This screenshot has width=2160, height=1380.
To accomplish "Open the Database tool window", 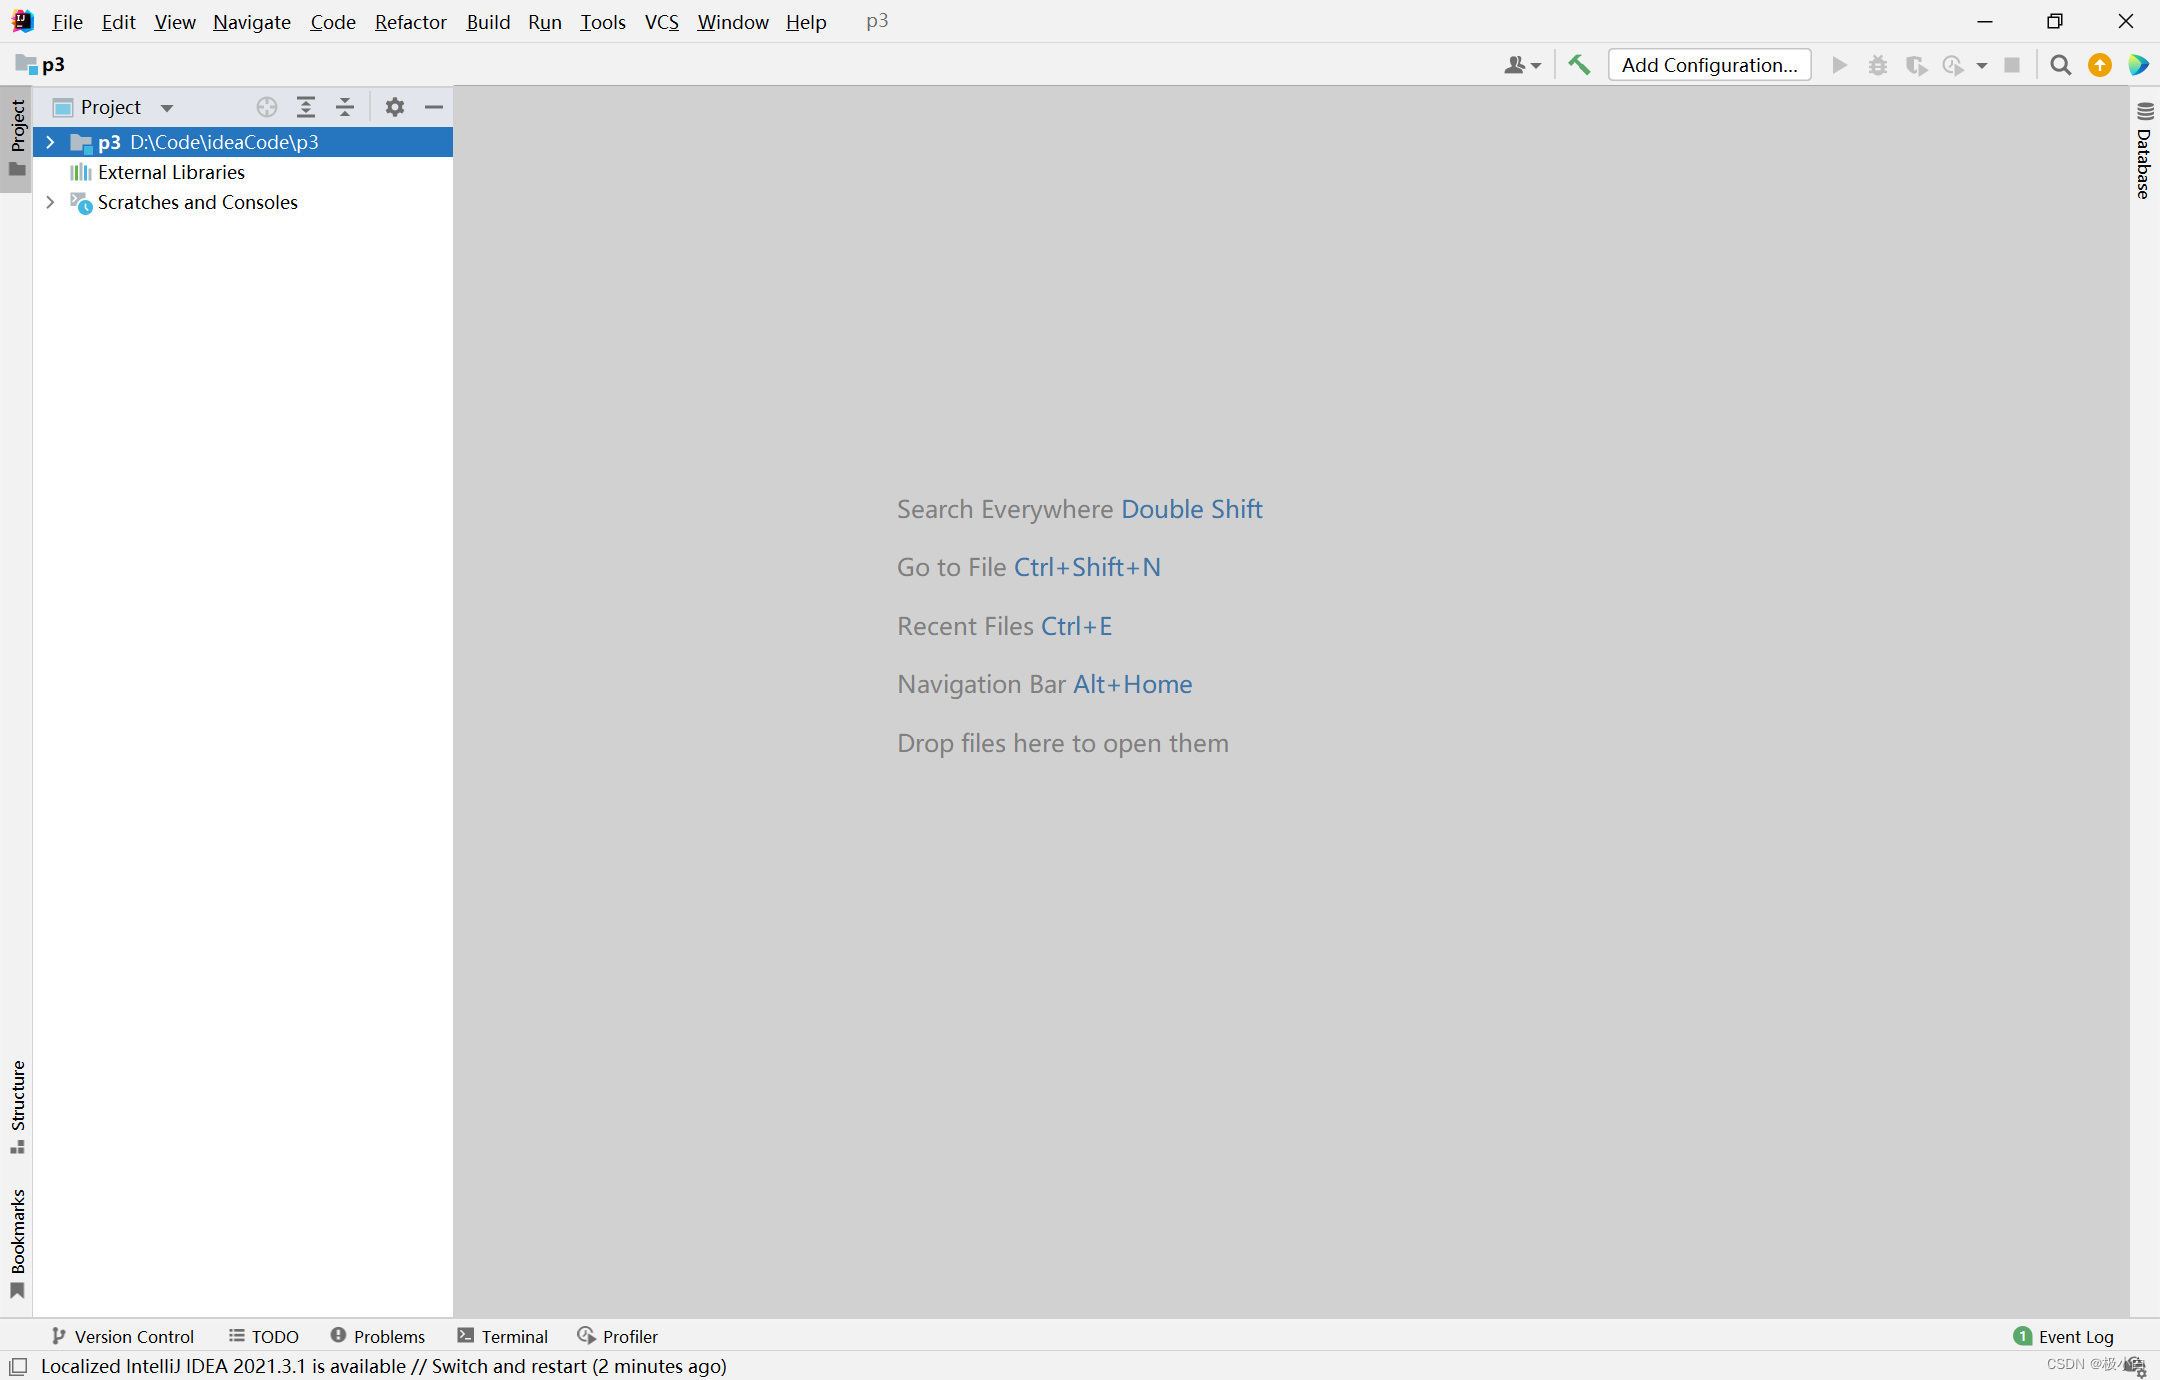I will click(2144, 150).
